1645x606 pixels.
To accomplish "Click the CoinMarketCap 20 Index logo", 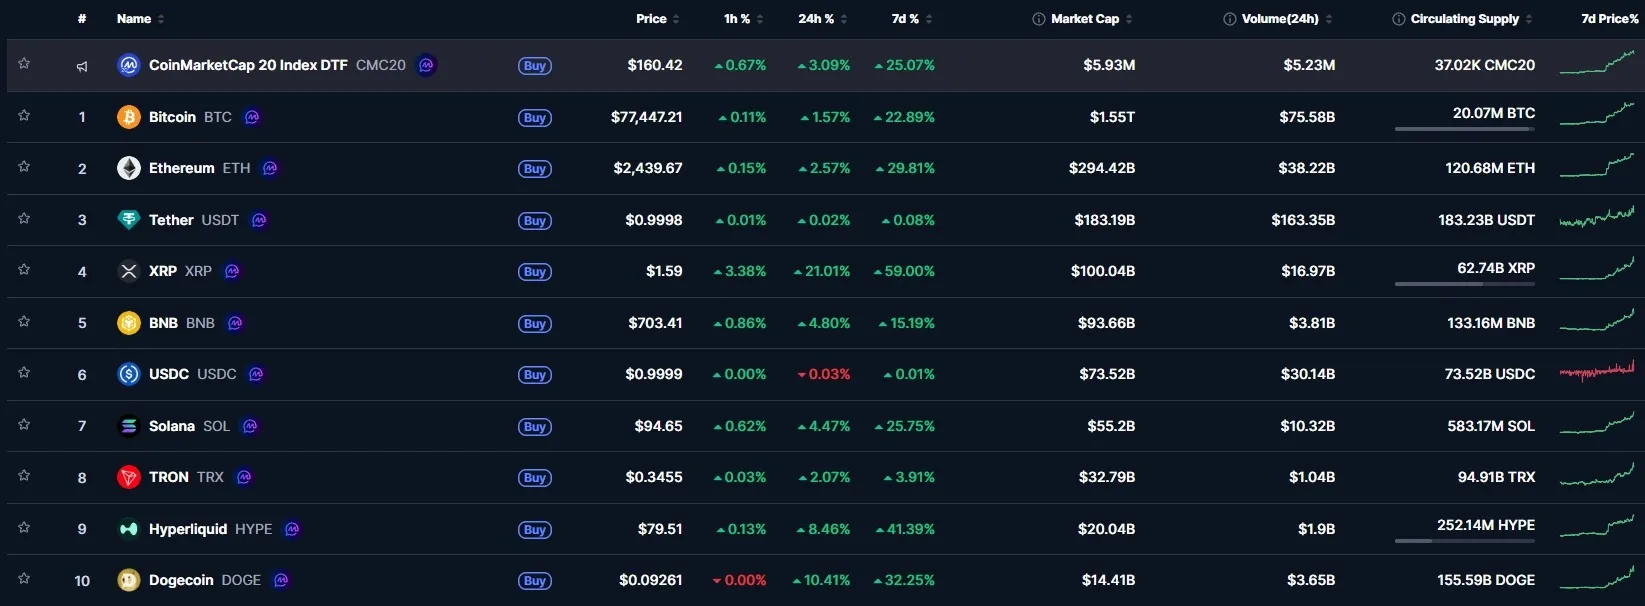I will pos(129,65).
